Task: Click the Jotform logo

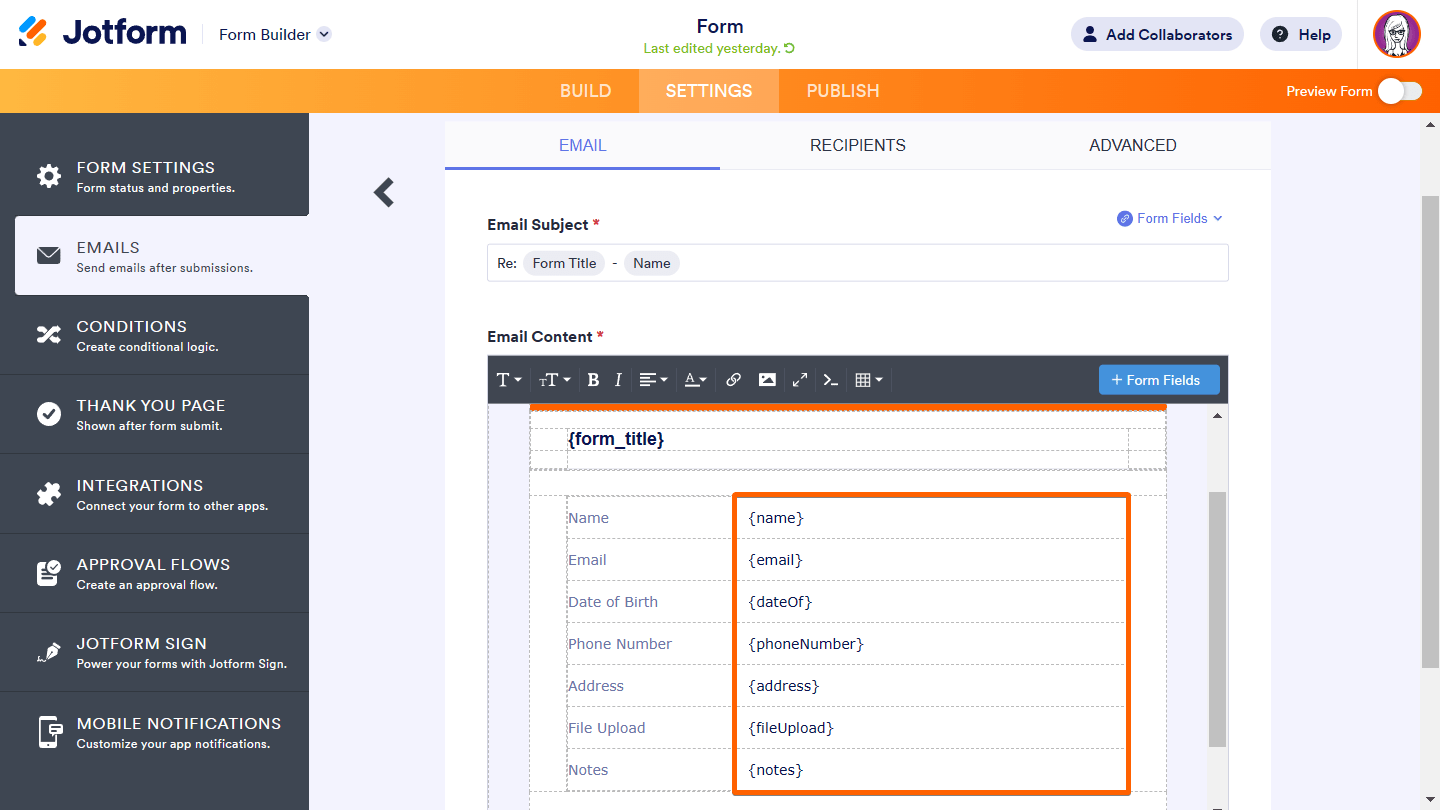Action: 103,33
